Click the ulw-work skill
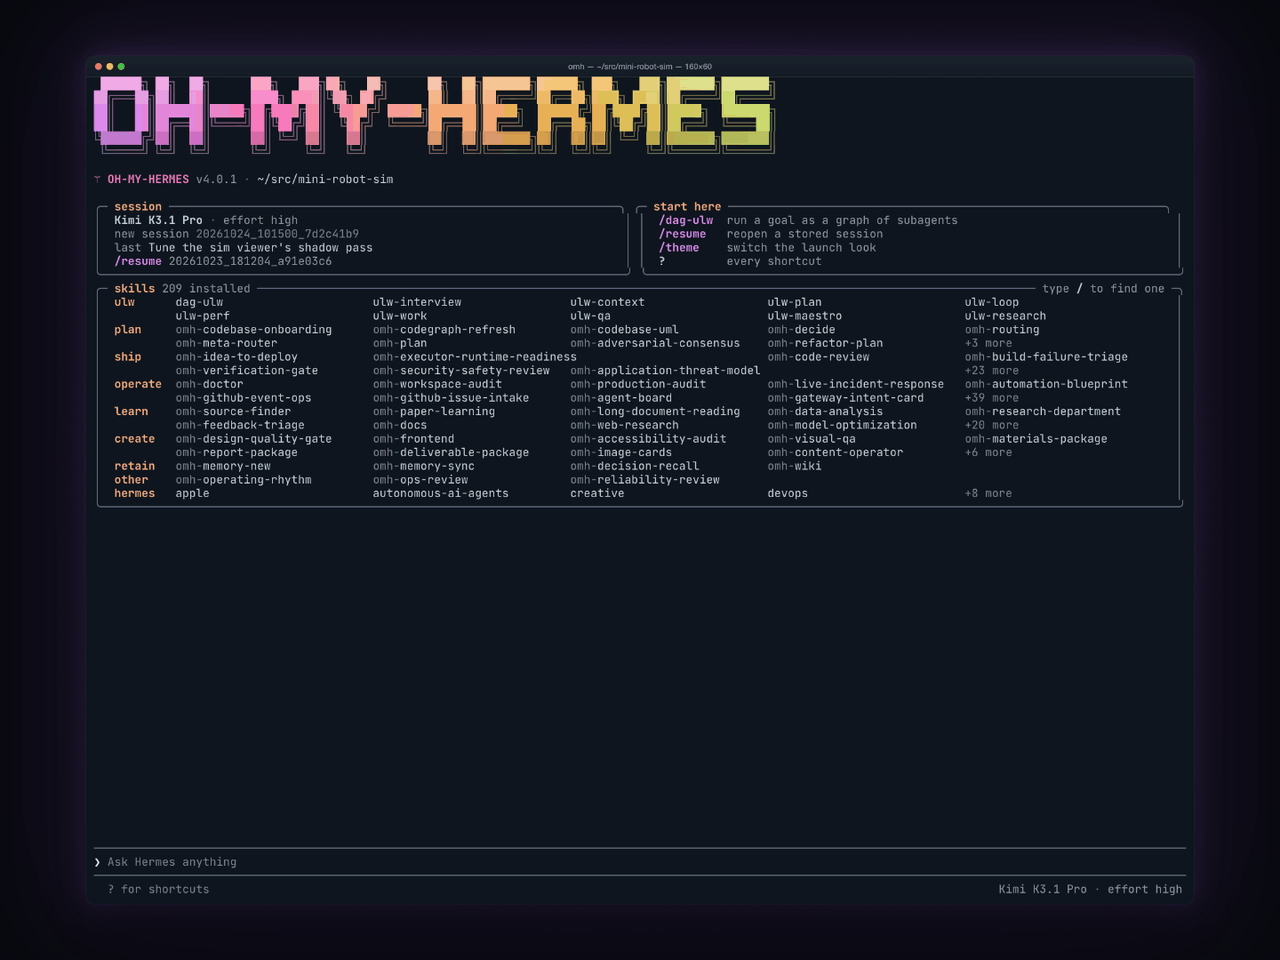 400,316
